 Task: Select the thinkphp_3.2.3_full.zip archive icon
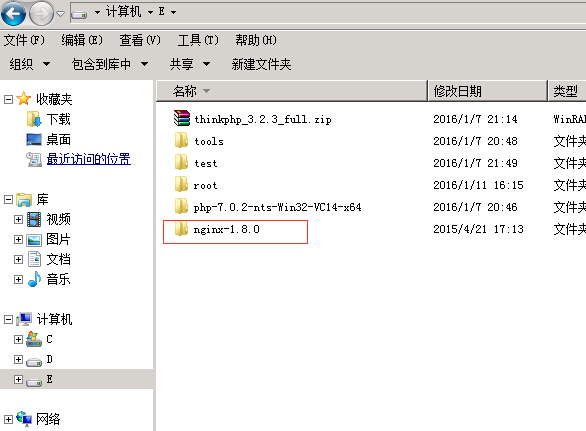[x=182, y=118]
